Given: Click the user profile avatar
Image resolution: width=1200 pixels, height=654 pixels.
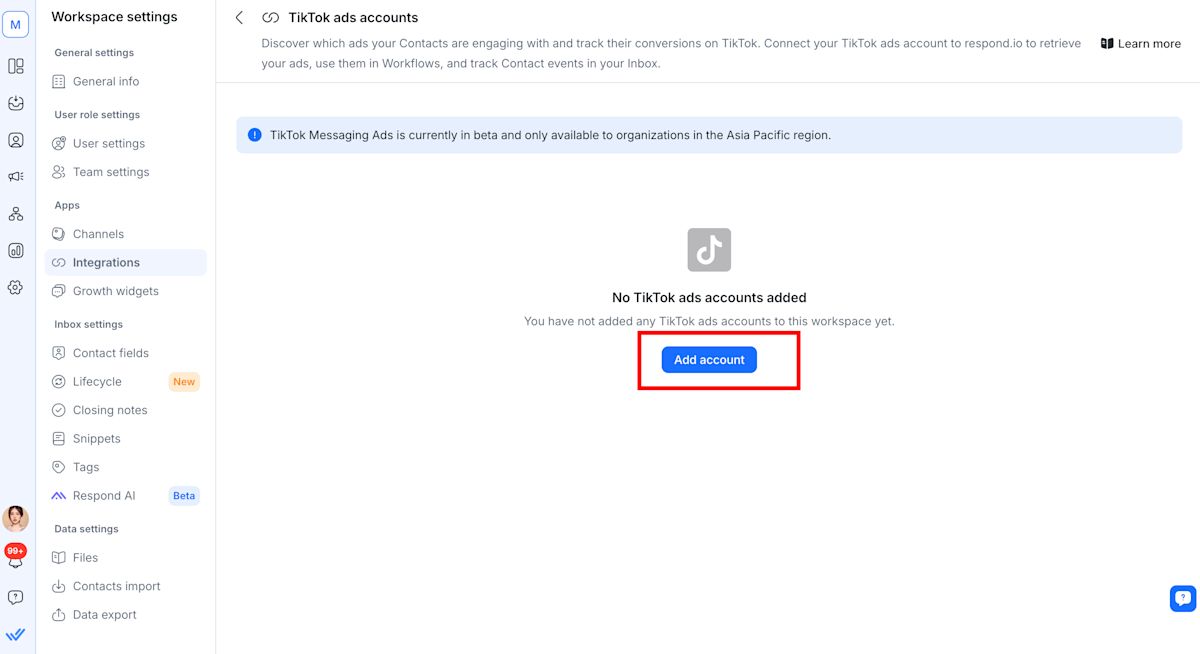Looking at the screenshot, I should point(16,518).
